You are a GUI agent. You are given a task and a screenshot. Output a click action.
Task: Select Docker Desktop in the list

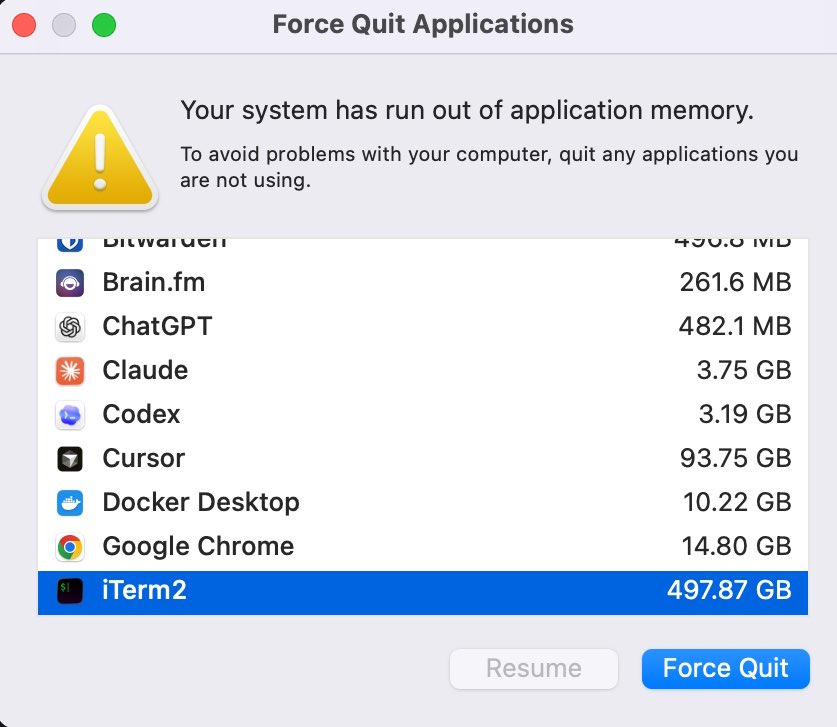(x=201, y=502)
